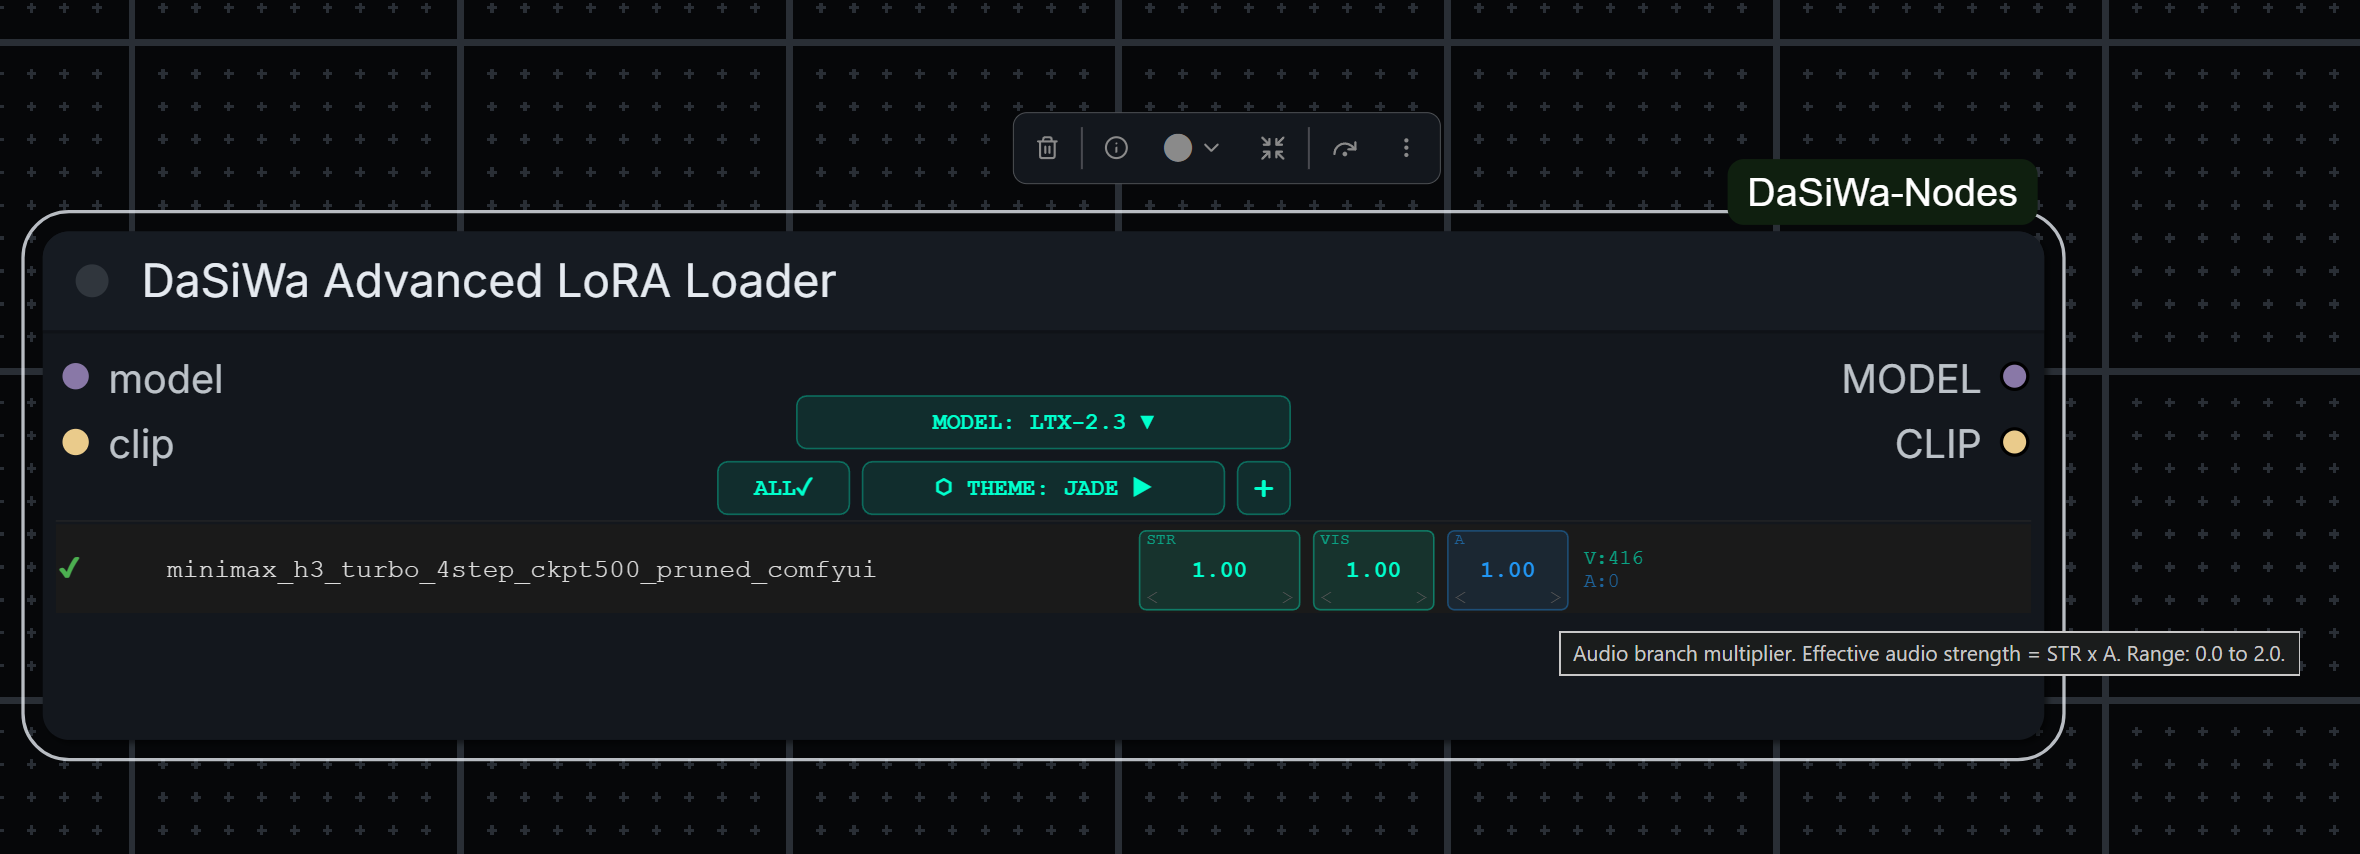Delete the node with the trash icon

(x=1047, y=148)
